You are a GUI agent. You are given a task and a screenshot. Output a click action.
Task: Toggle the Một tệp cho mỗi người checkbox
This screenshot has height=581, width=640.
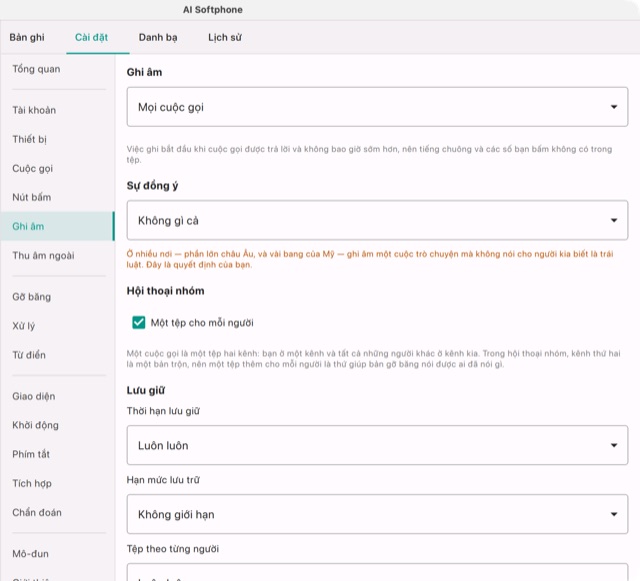click(139, 323)
